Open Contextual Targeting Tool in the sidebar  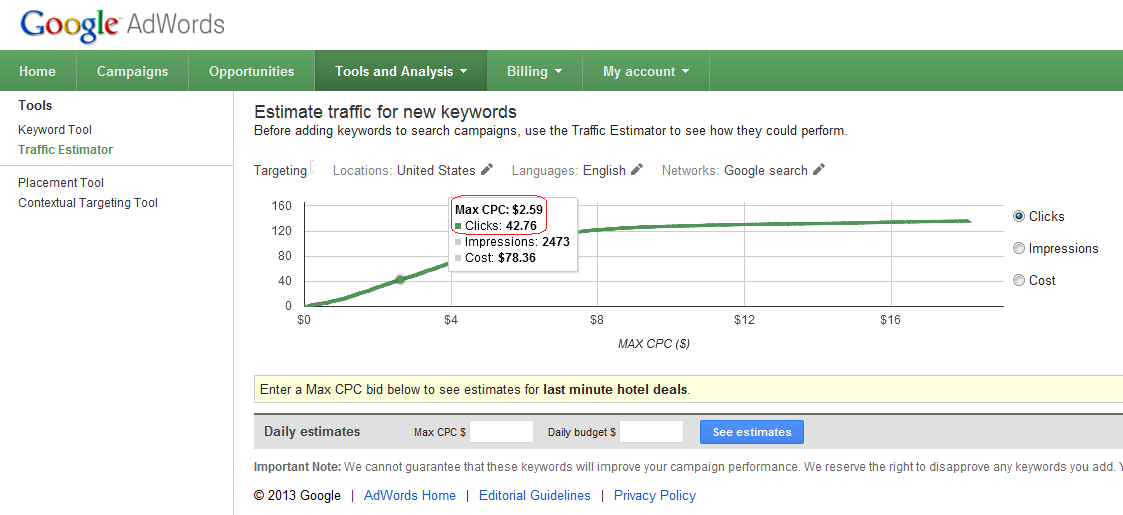(x=88, y=203)
